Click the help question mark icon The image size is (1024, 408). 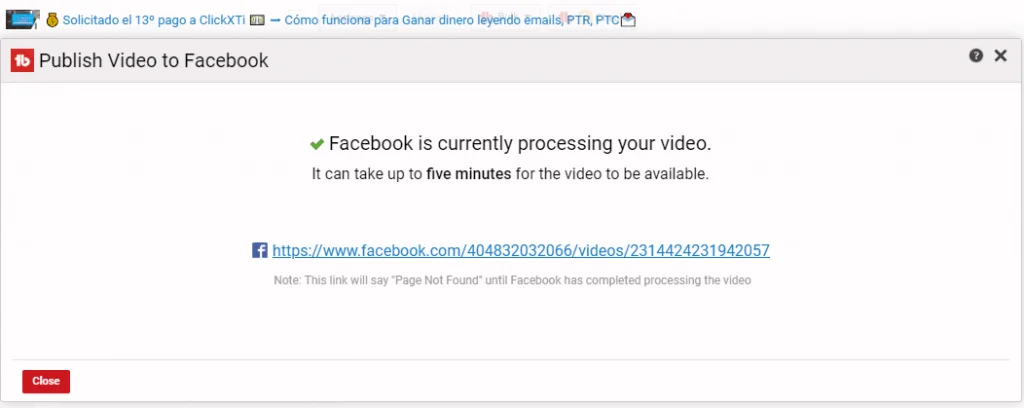(976, 56)
